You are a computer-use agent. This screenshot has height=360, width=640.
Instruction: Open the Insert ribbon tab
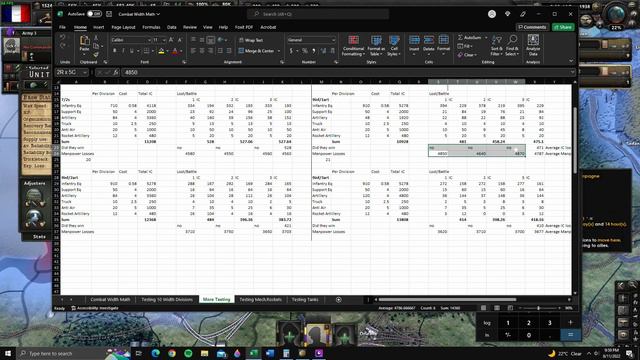pos(98,27)
